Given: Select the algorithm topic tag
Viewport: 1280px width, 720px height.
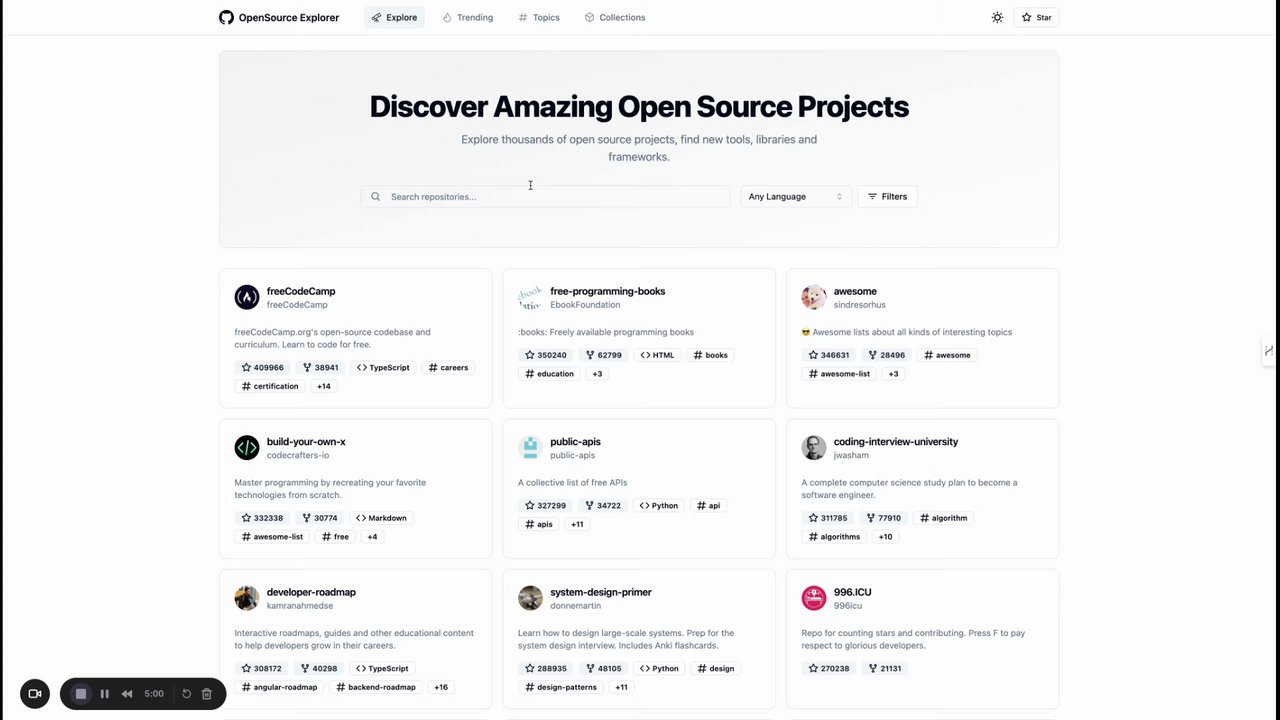Looking at the screenshot, I should 943,518.
